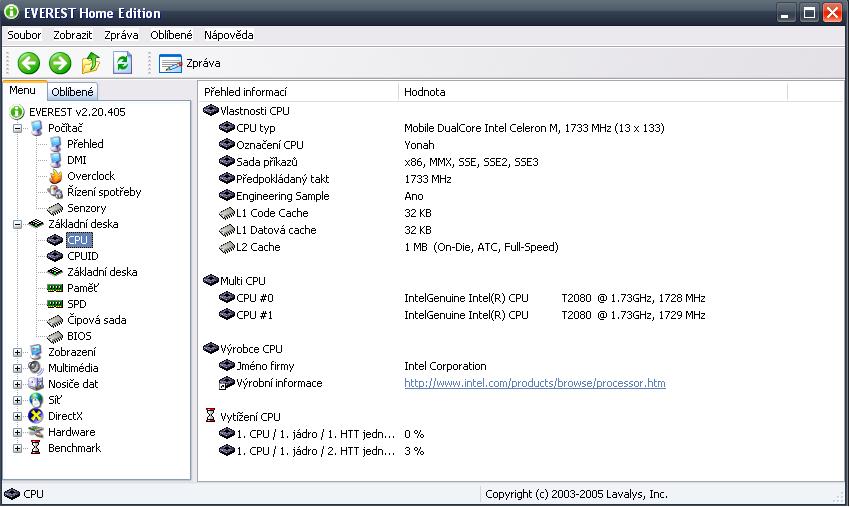Click the Nosiče dat drive icon
Screen dimensions: 850x508
coord(36,384)
